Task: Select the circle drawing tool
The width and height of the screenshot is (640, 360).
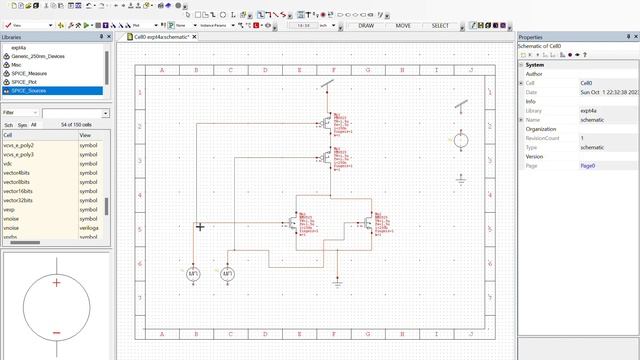Action: tap(223, 15)
